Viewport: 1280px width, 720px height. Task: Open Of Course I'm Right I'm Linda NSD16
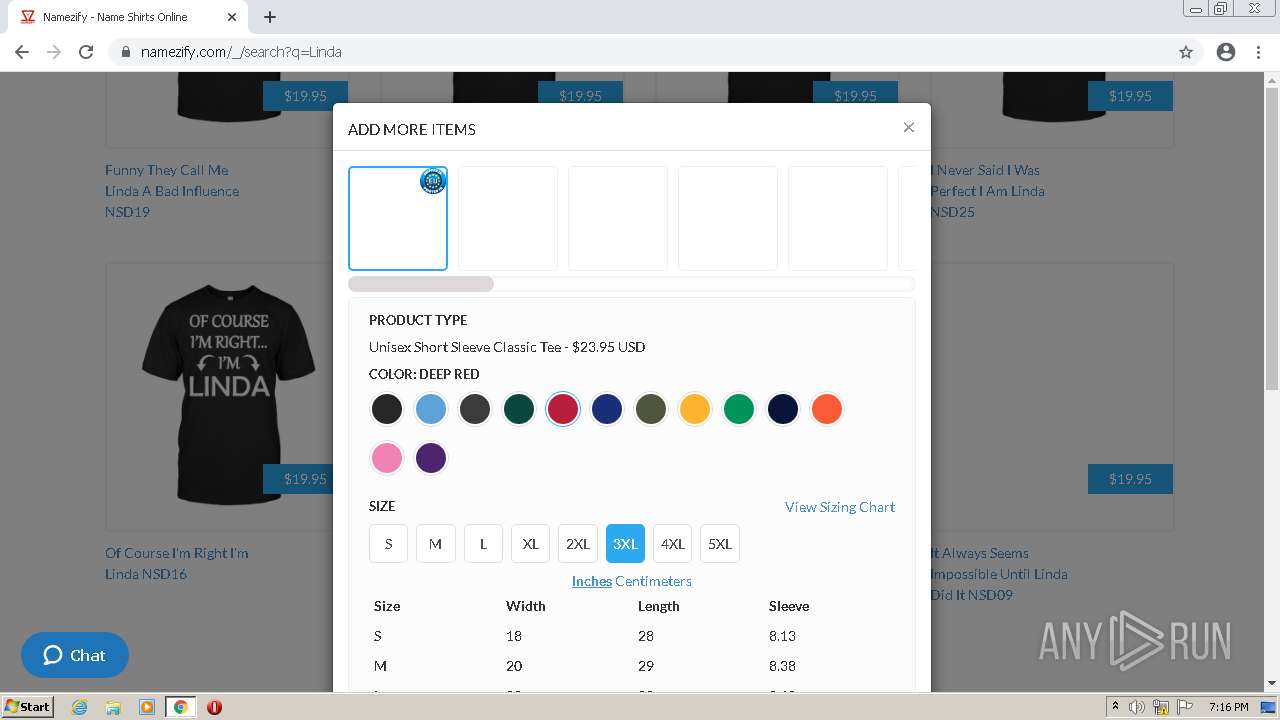[177, 563]
